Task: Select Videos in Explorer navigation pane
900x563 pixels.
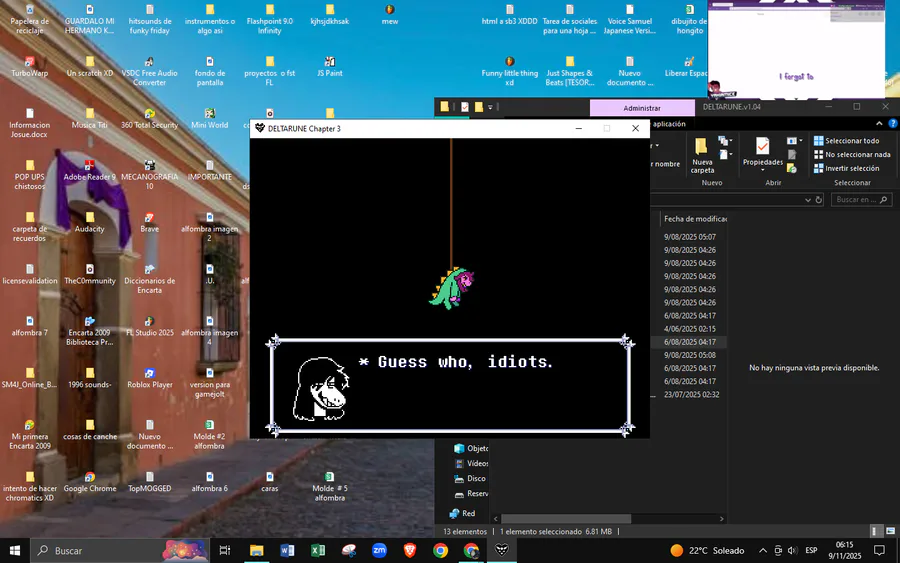Action: (x=471, y=463)
